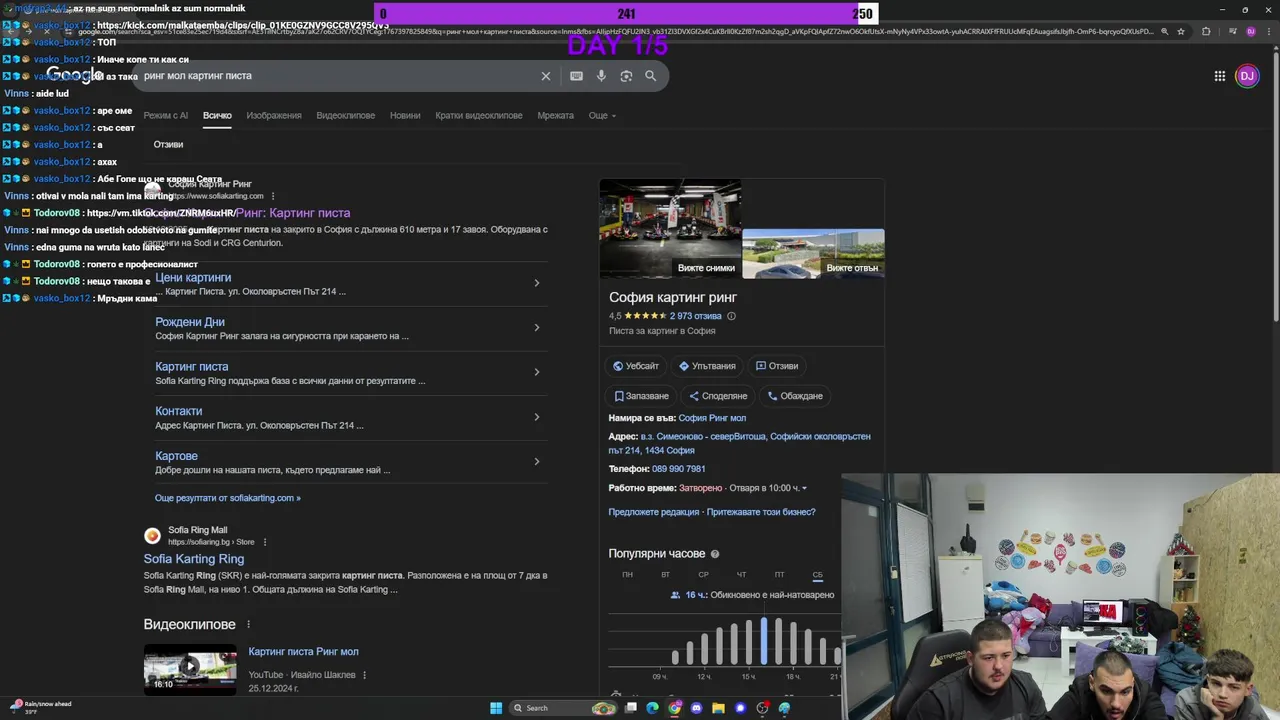Image resolution: width=1280 pixels, height=720 pixels.
Task: Open the Chrome profile DJ toolbar icon
Action: 1251,31
